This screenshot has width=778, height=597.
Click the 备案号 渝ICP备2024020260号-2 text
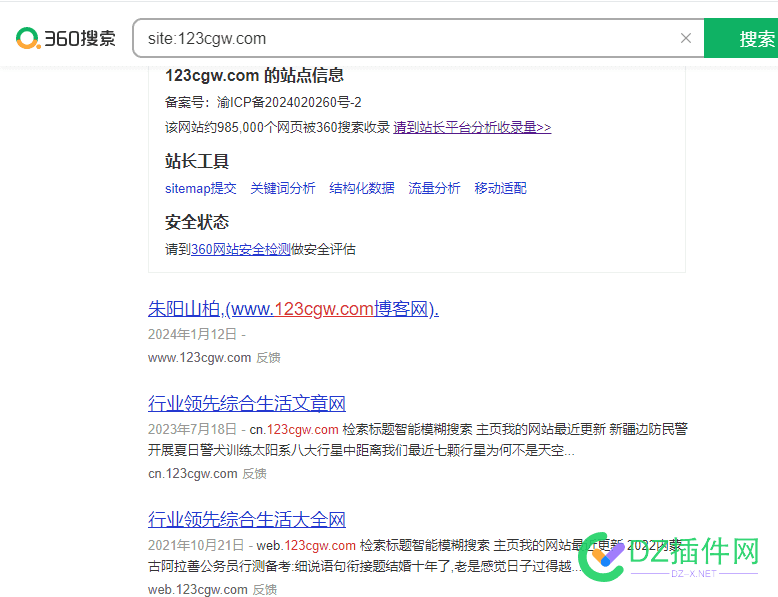click(x=263, y=103)
